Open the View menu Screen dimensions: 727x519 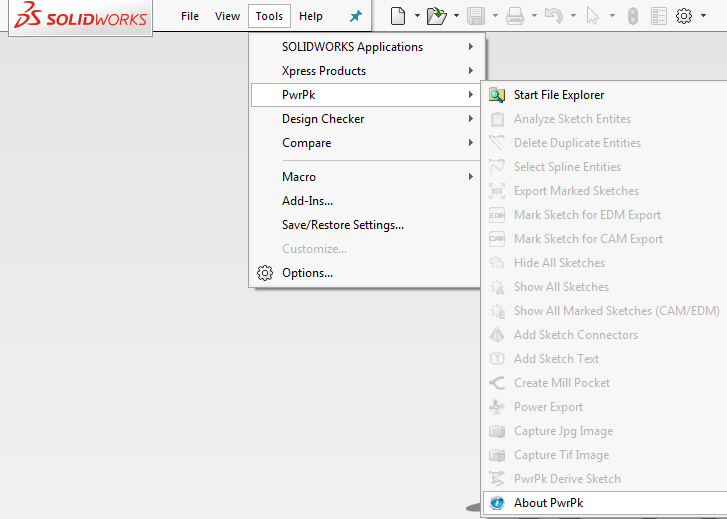[x=227, y=16]
